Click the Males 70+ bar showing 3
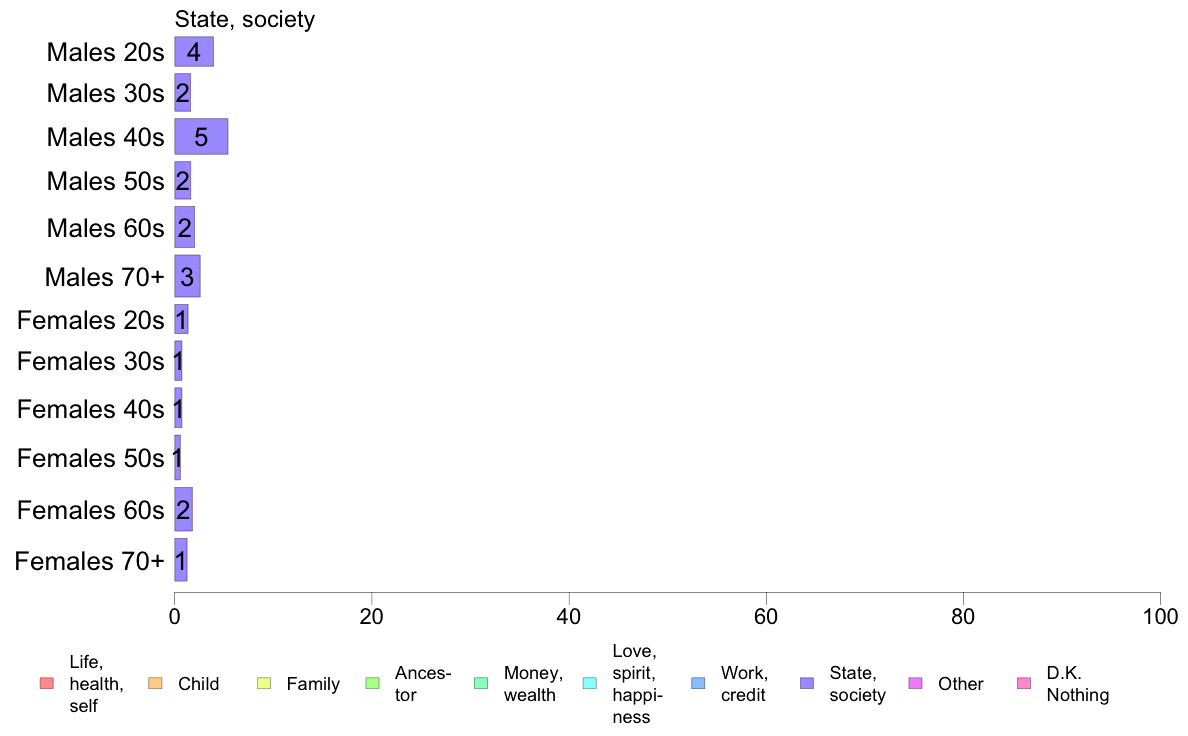 tap(187, 276)
